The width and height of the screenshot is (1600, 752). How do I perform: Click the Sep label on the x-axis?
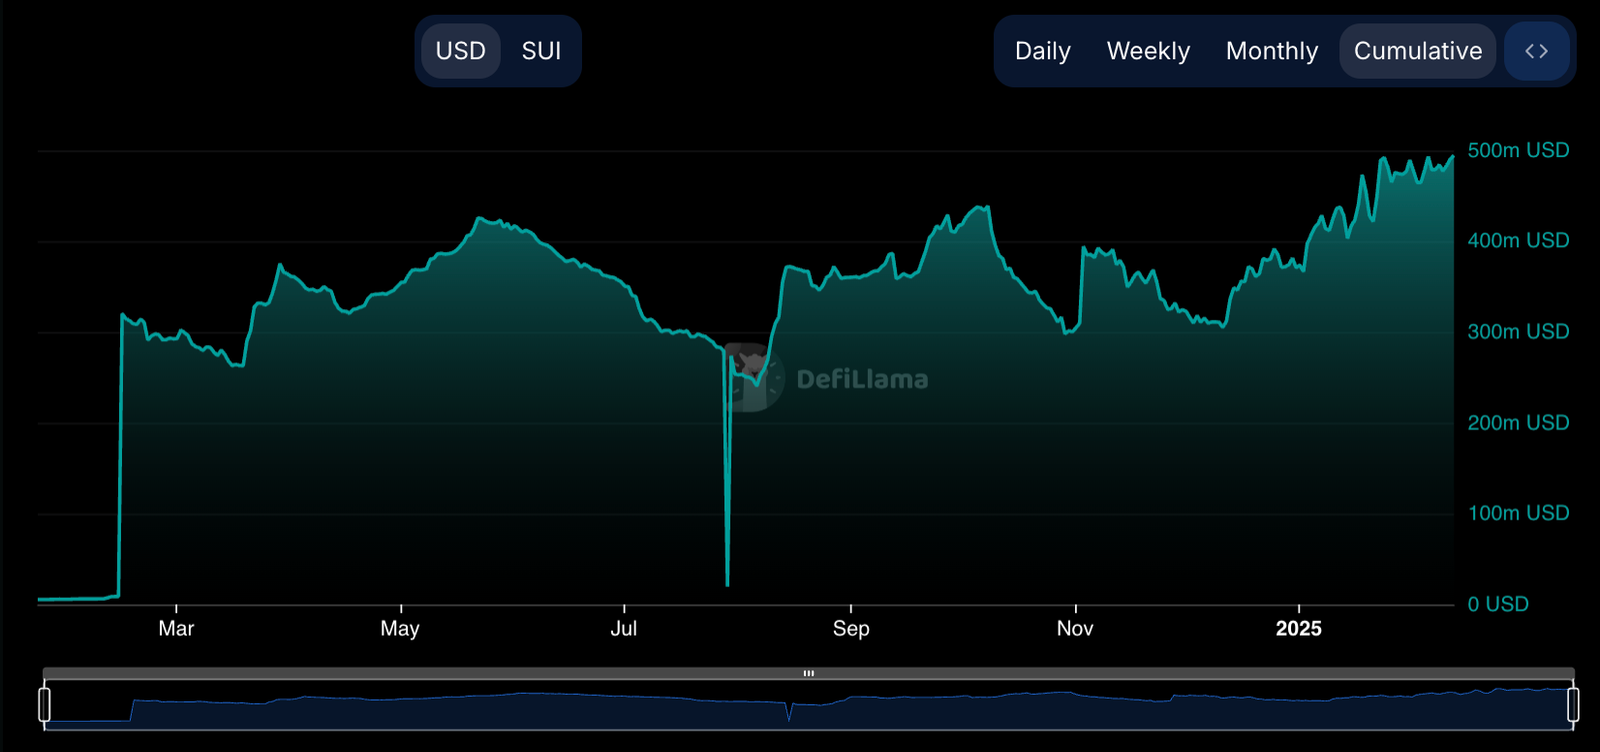851,628
